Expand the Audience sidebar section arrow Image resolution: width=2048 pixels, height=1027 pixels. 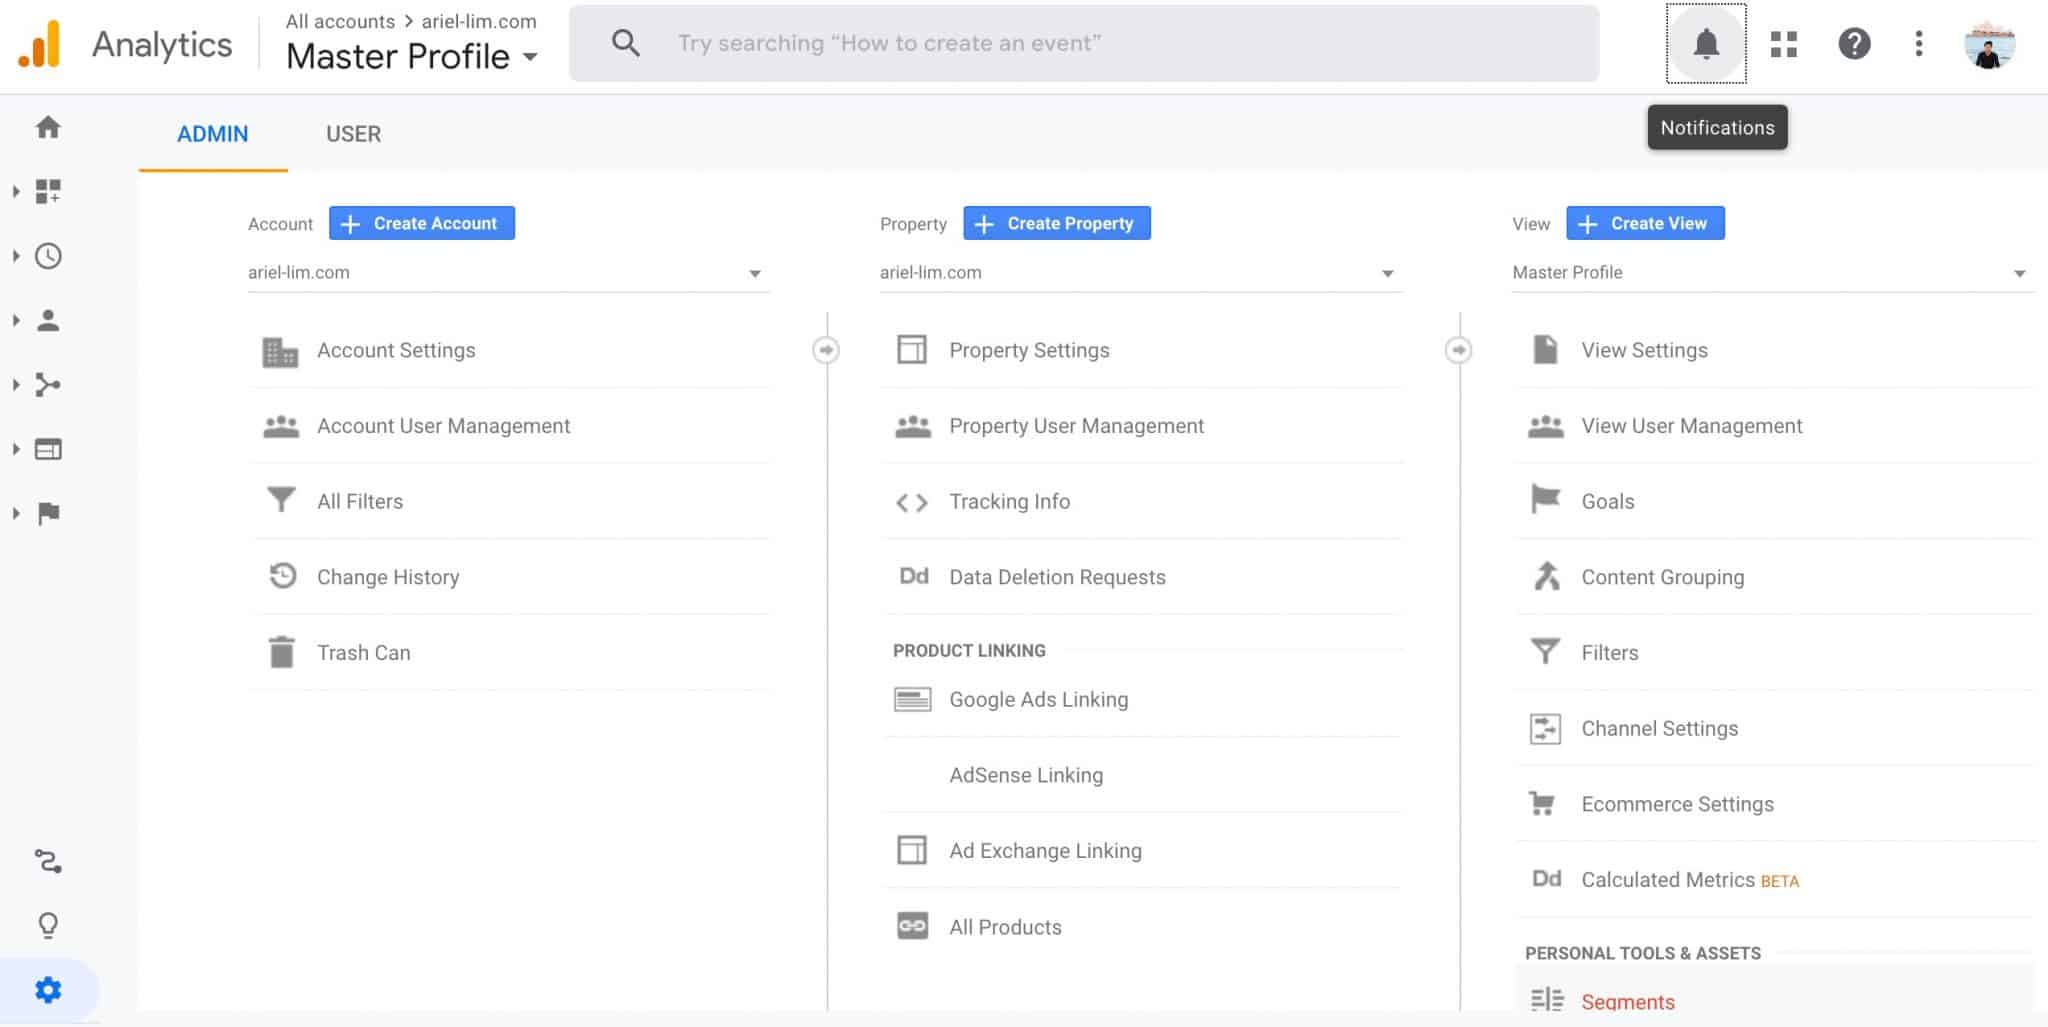(x=16, y=320)
